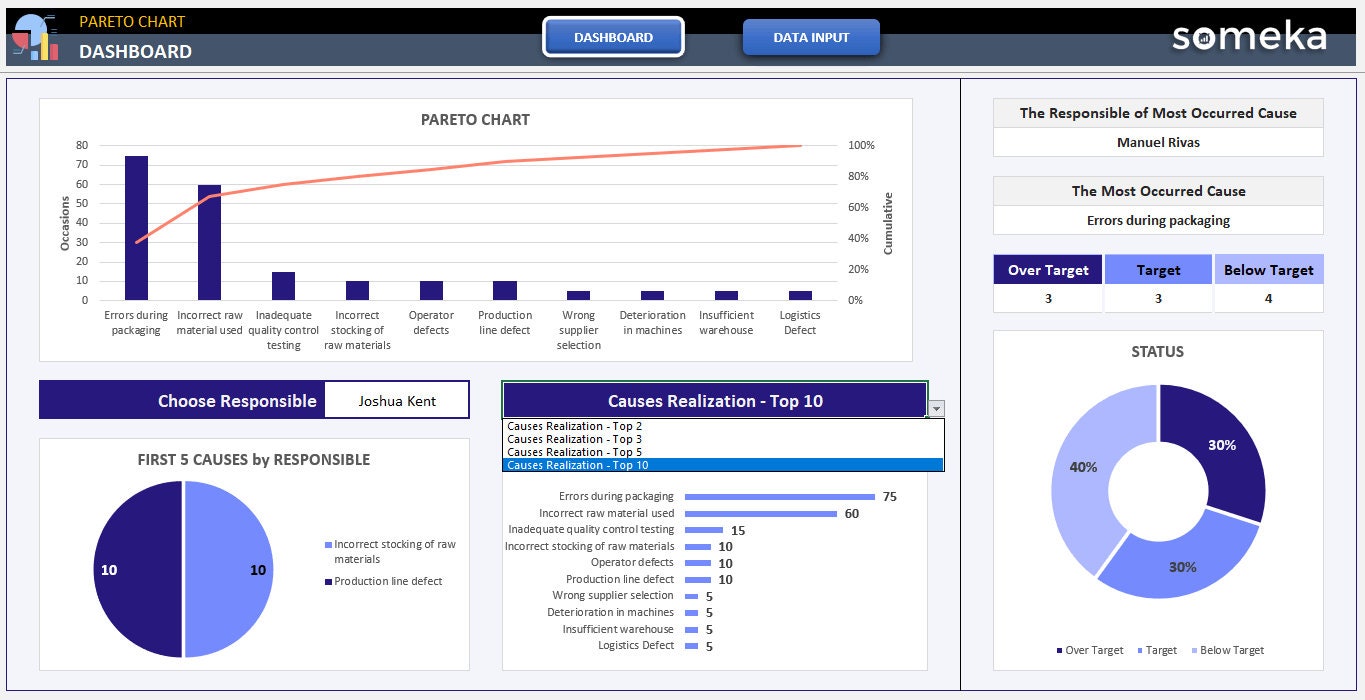Click the Over Target legend swatch
This screenshot has height=700, width=1365.
coord(1059,651)
